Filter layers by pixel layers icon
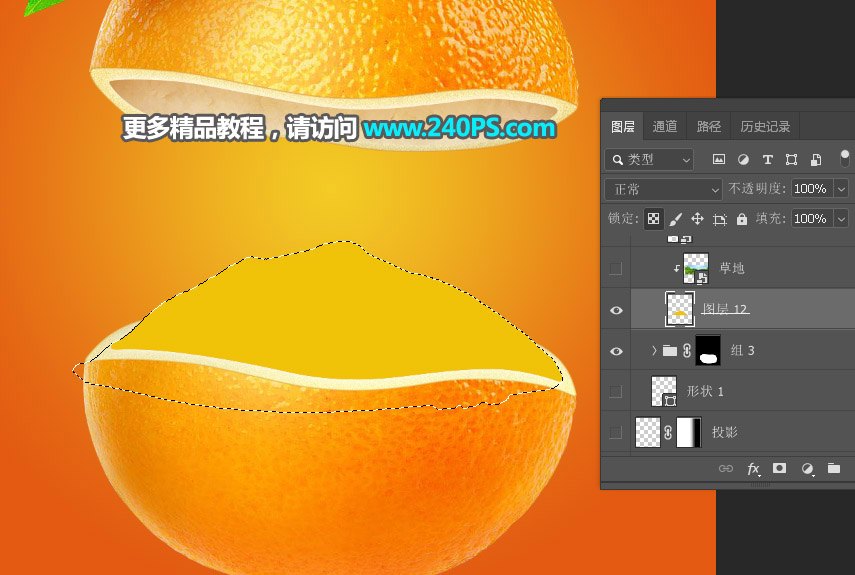This screenshot has height=575, width=855. [x=719, y=160]
